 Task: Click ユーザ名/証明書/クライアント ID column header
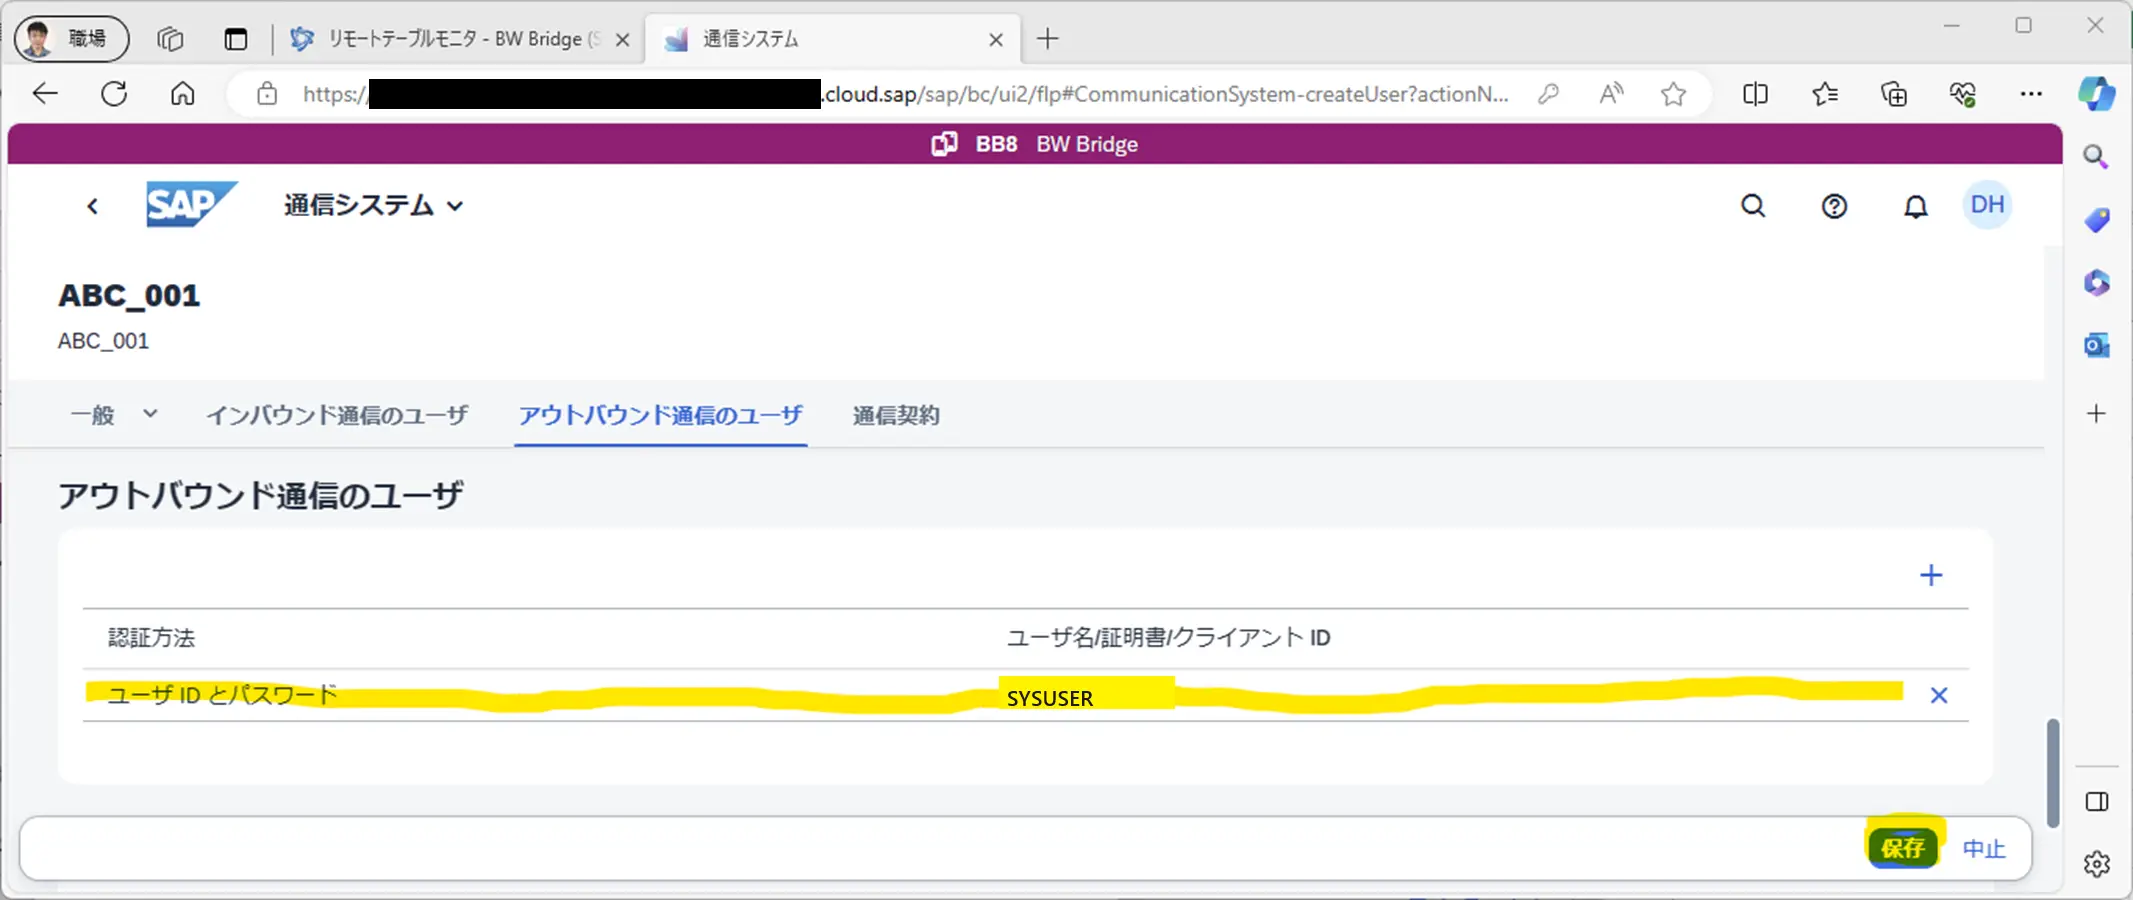1168,637
